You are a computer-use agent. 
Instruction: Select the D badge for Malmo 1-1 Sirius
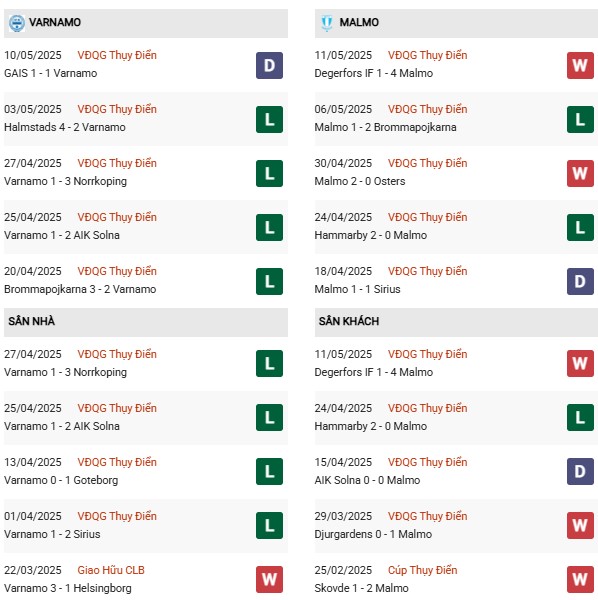[580, 281]
